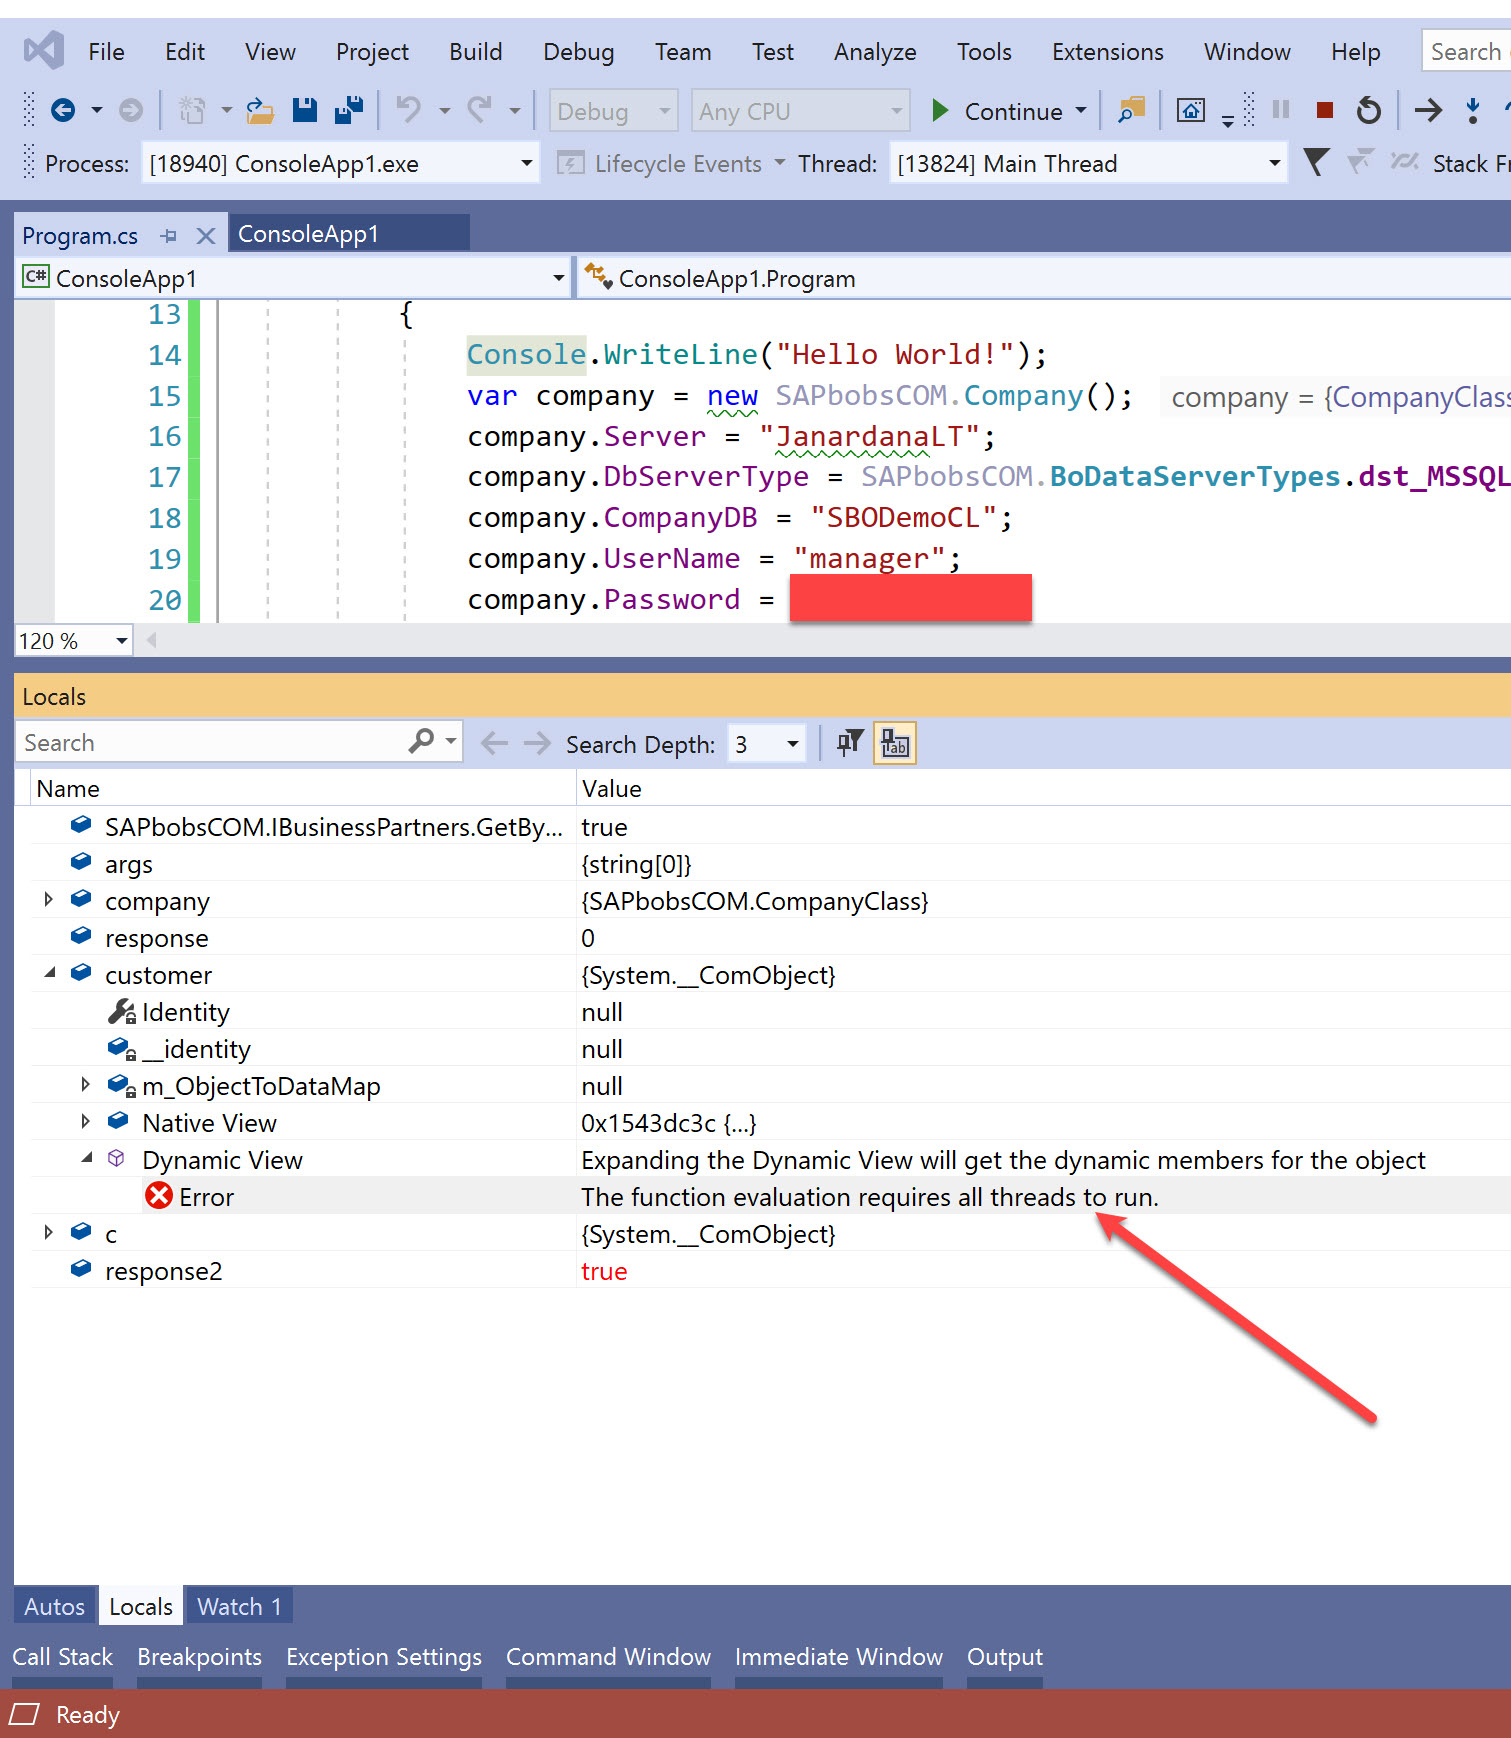Click the Continue button
The height and width of the screenshot is (1738, 1511).
997,111
